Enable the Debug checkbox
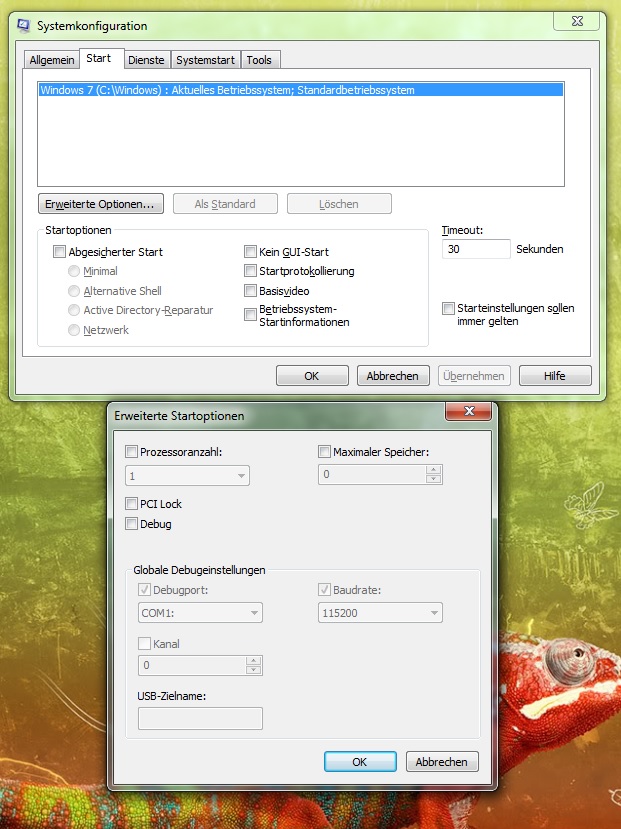This screenshot has width=621, height=829. click(x=131, y=523)
